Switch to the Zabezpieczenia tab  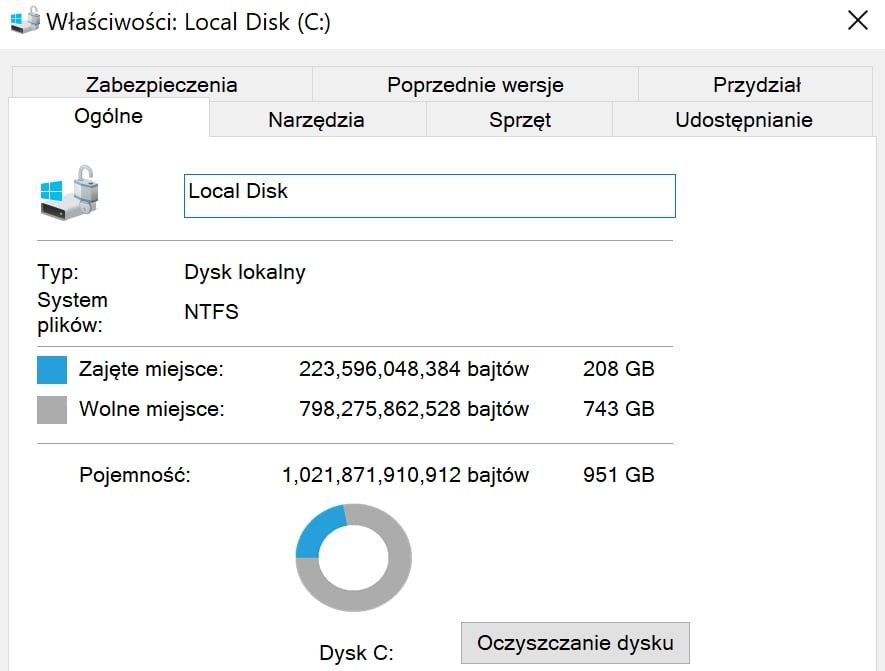[161, 85]
